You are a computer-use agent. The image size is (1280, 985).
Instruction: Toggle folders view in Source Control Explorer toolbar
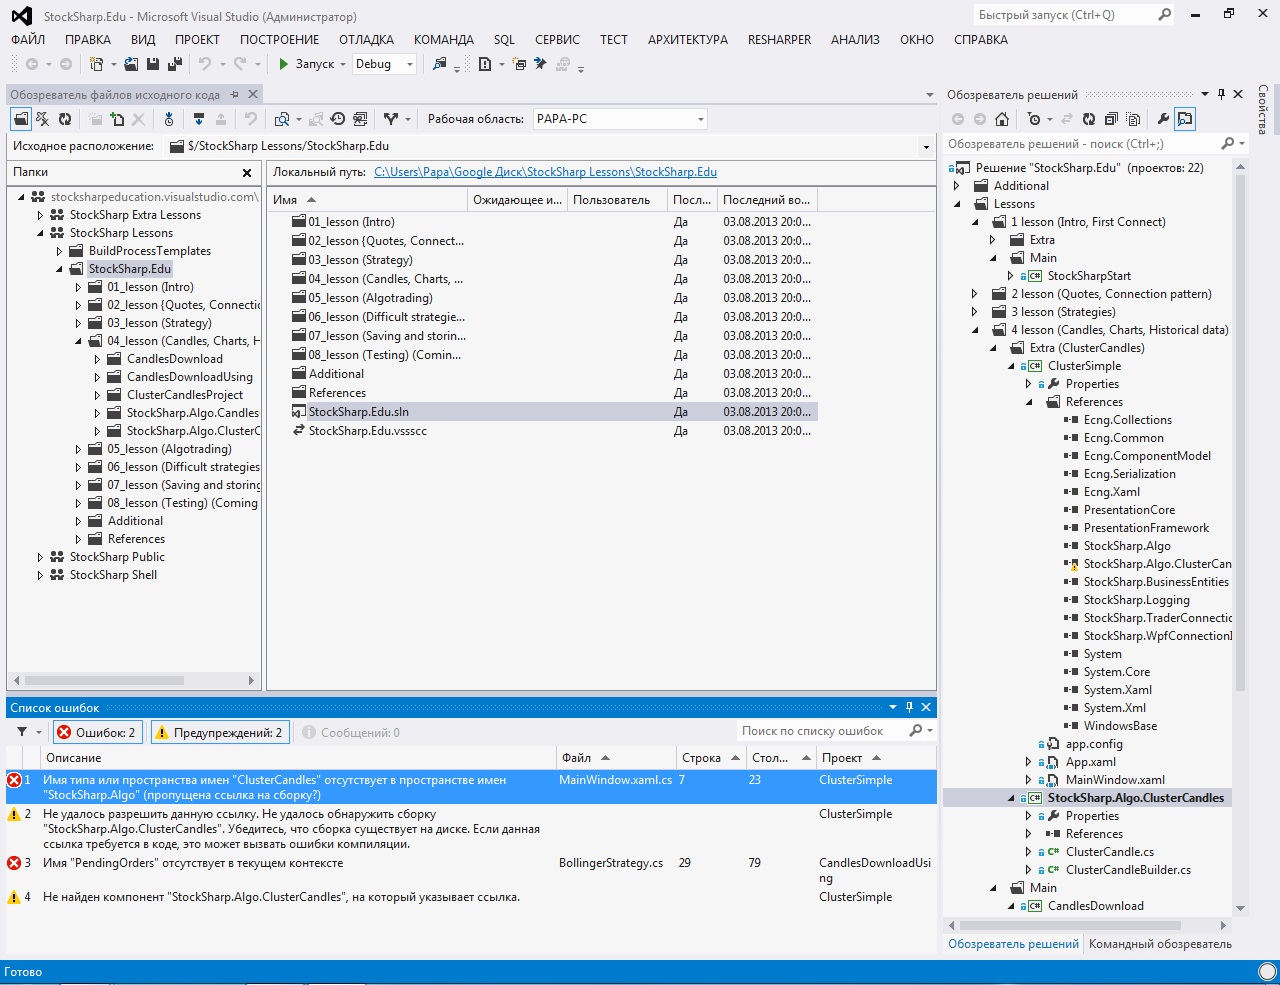21,119
